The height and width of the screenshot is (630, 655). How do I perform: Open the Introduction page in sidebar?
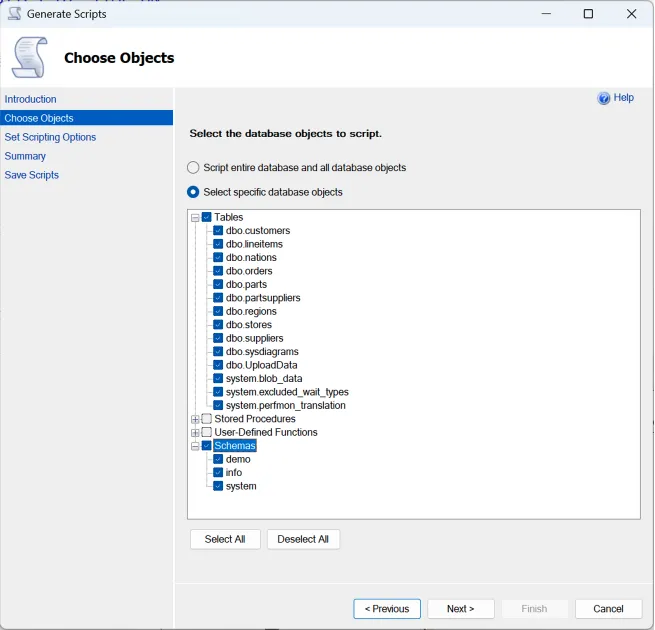30,99
